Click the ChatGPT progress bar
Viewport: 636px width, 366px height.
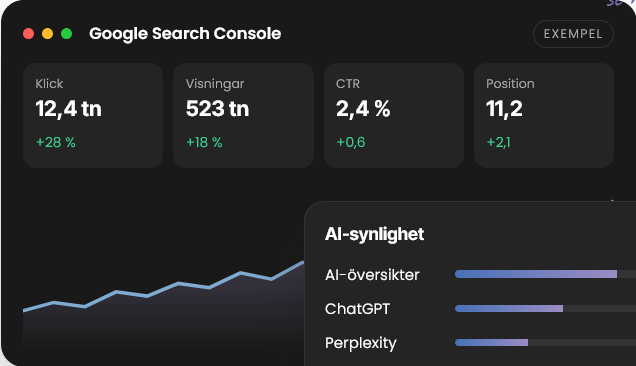545,309
